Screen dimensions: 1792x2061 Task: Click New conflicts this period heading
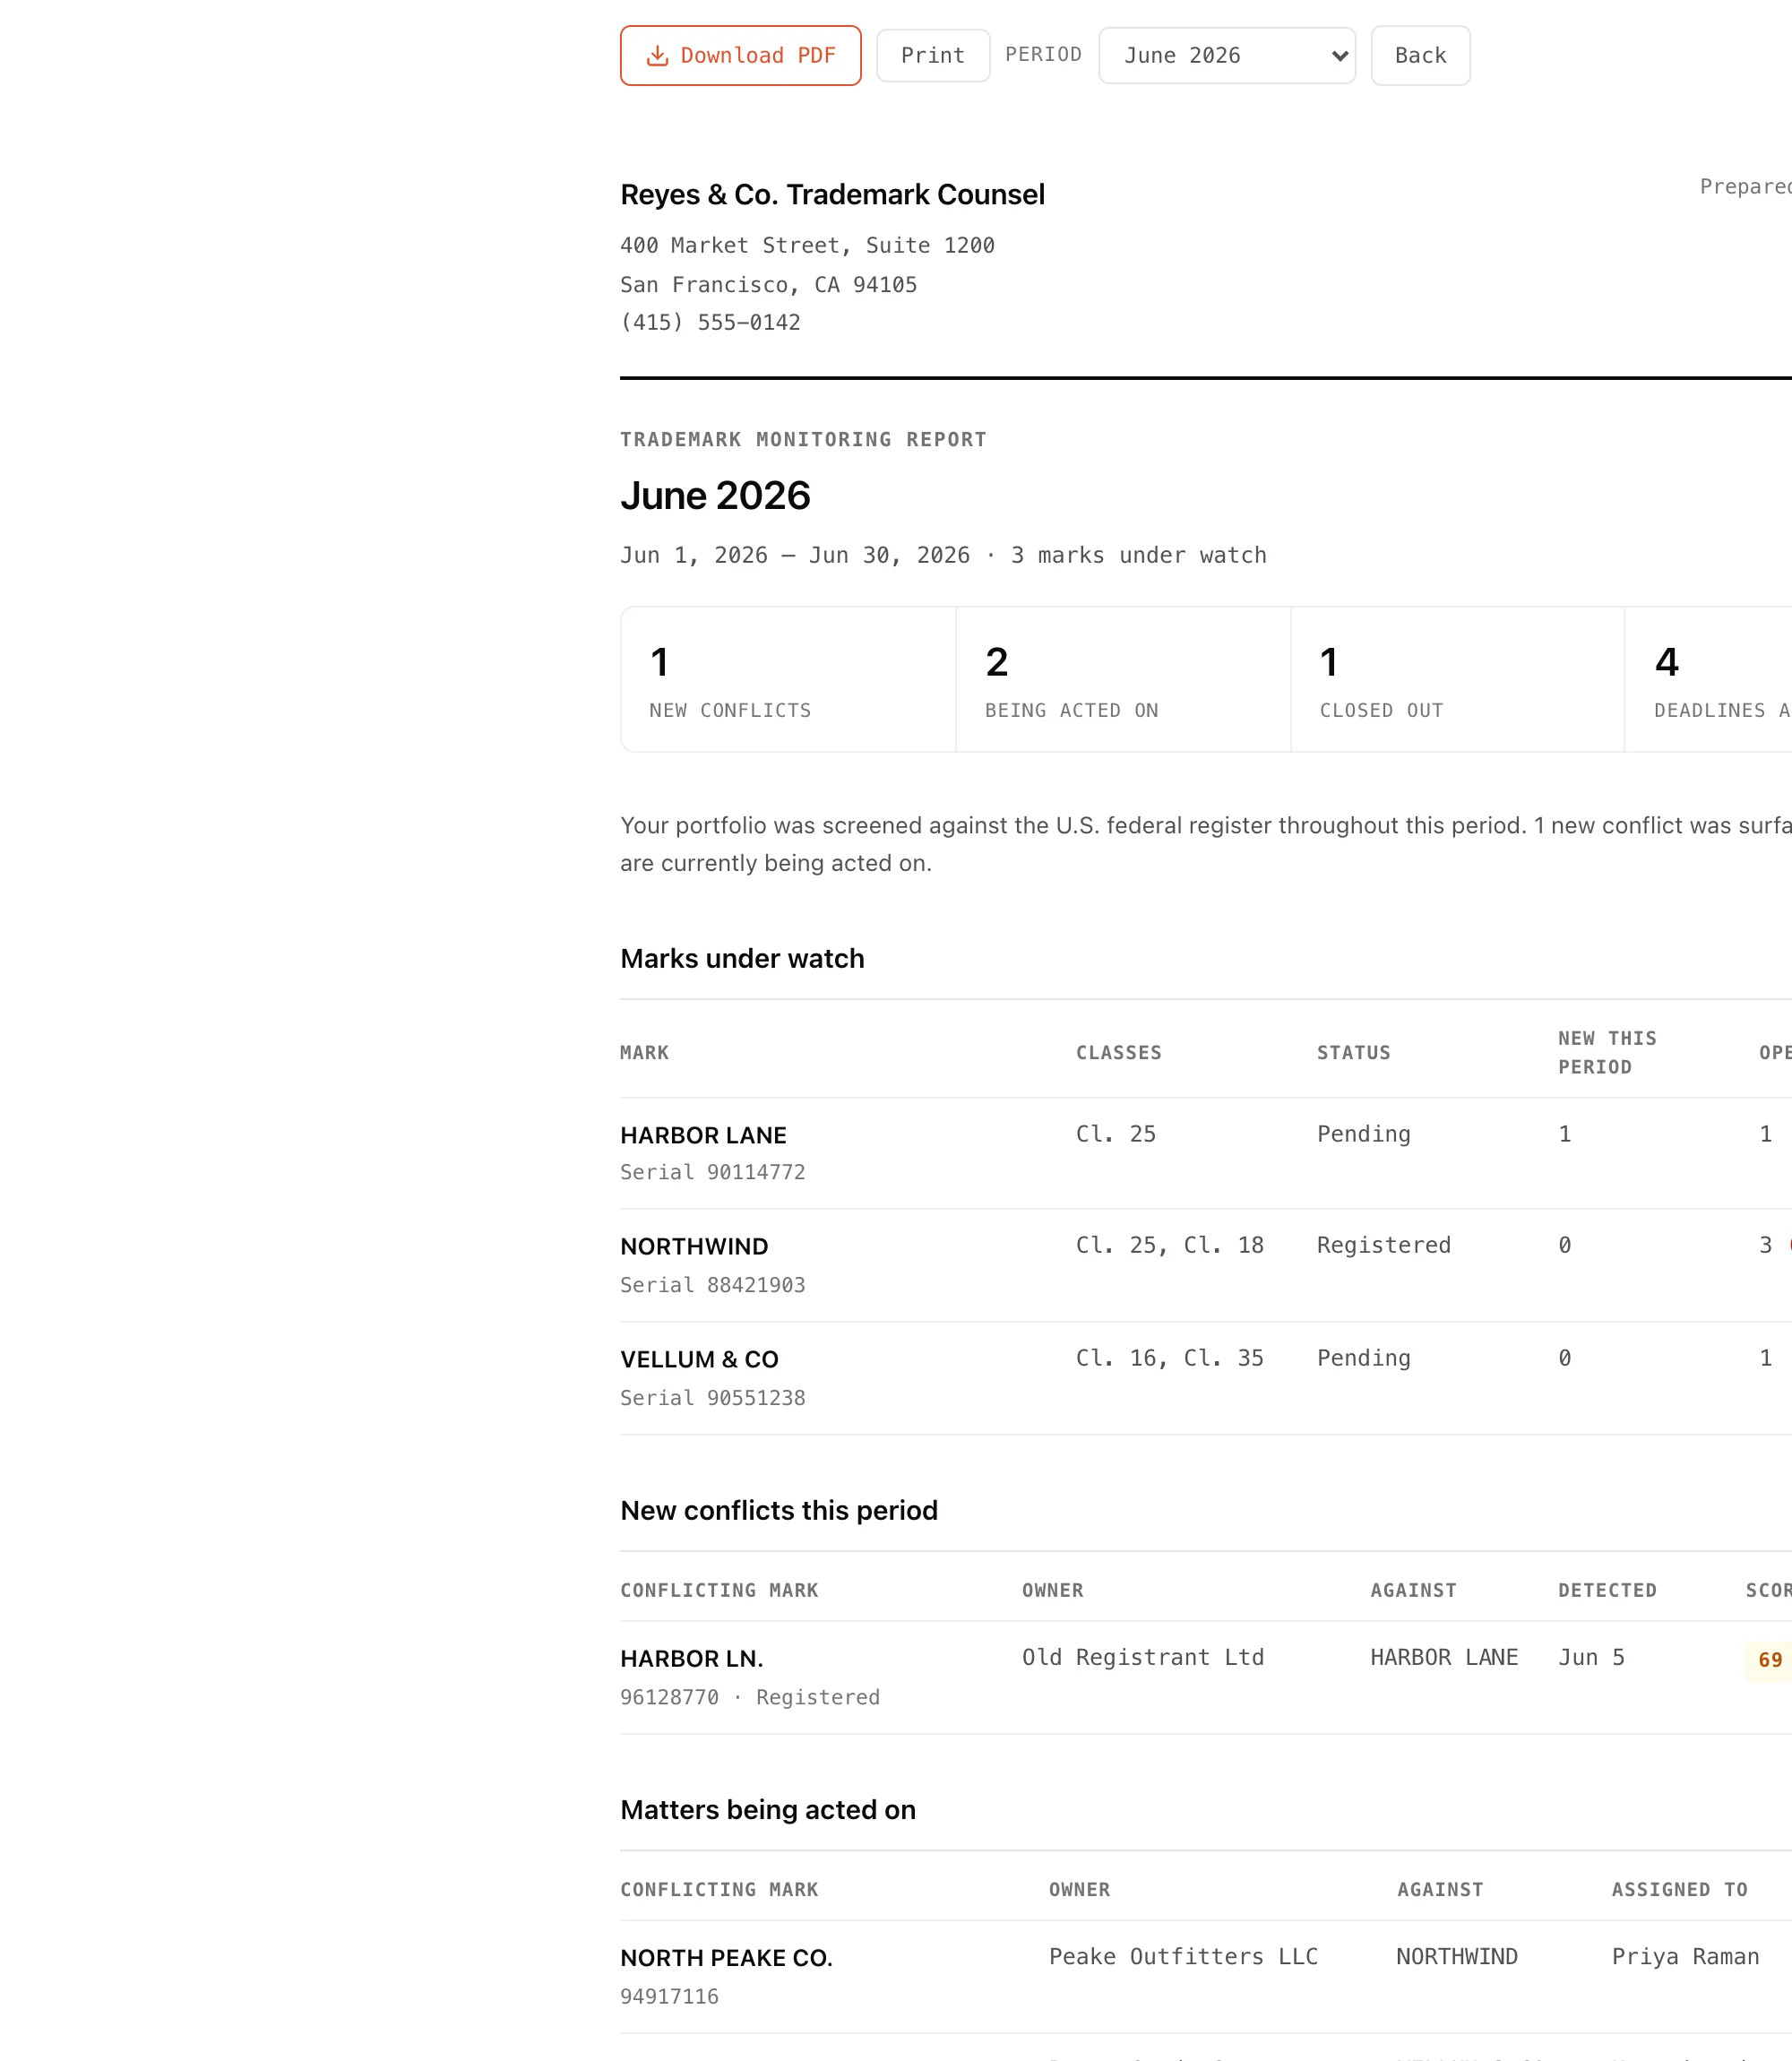pos(779,1511)
